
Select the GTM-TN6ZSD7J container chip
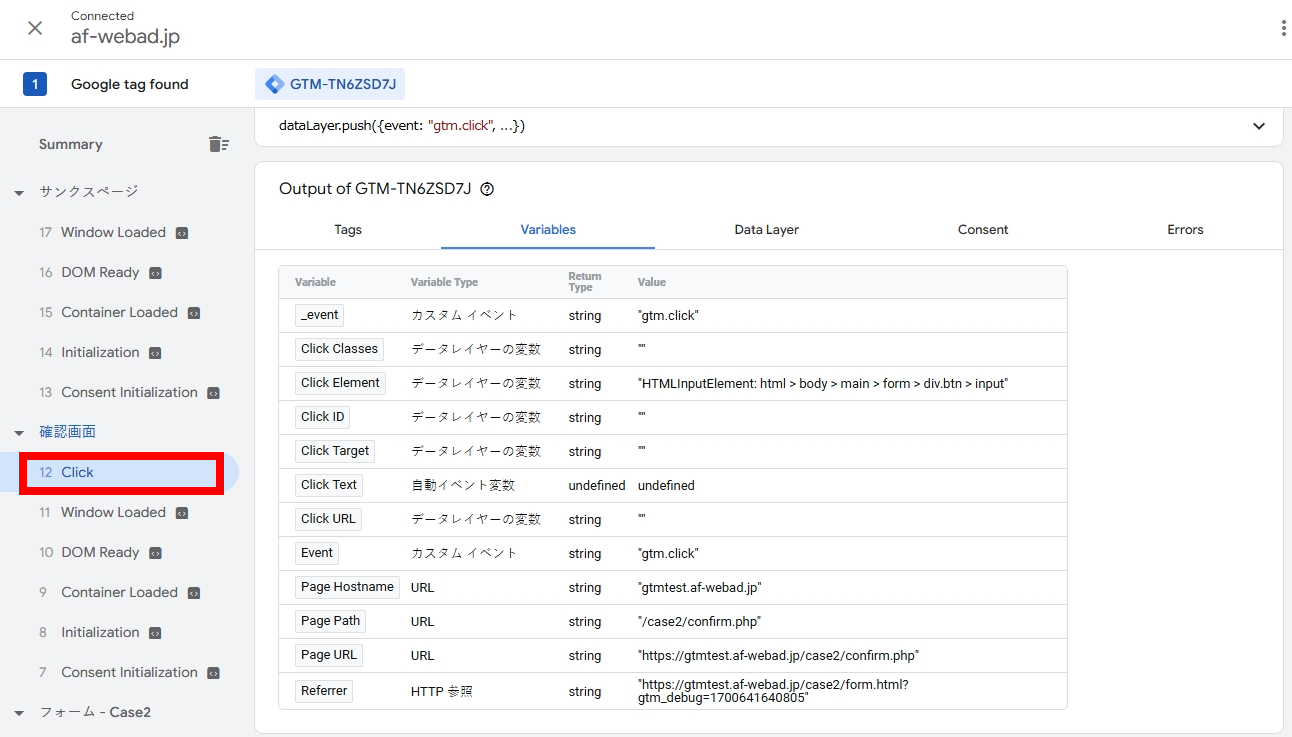(330, 84)
